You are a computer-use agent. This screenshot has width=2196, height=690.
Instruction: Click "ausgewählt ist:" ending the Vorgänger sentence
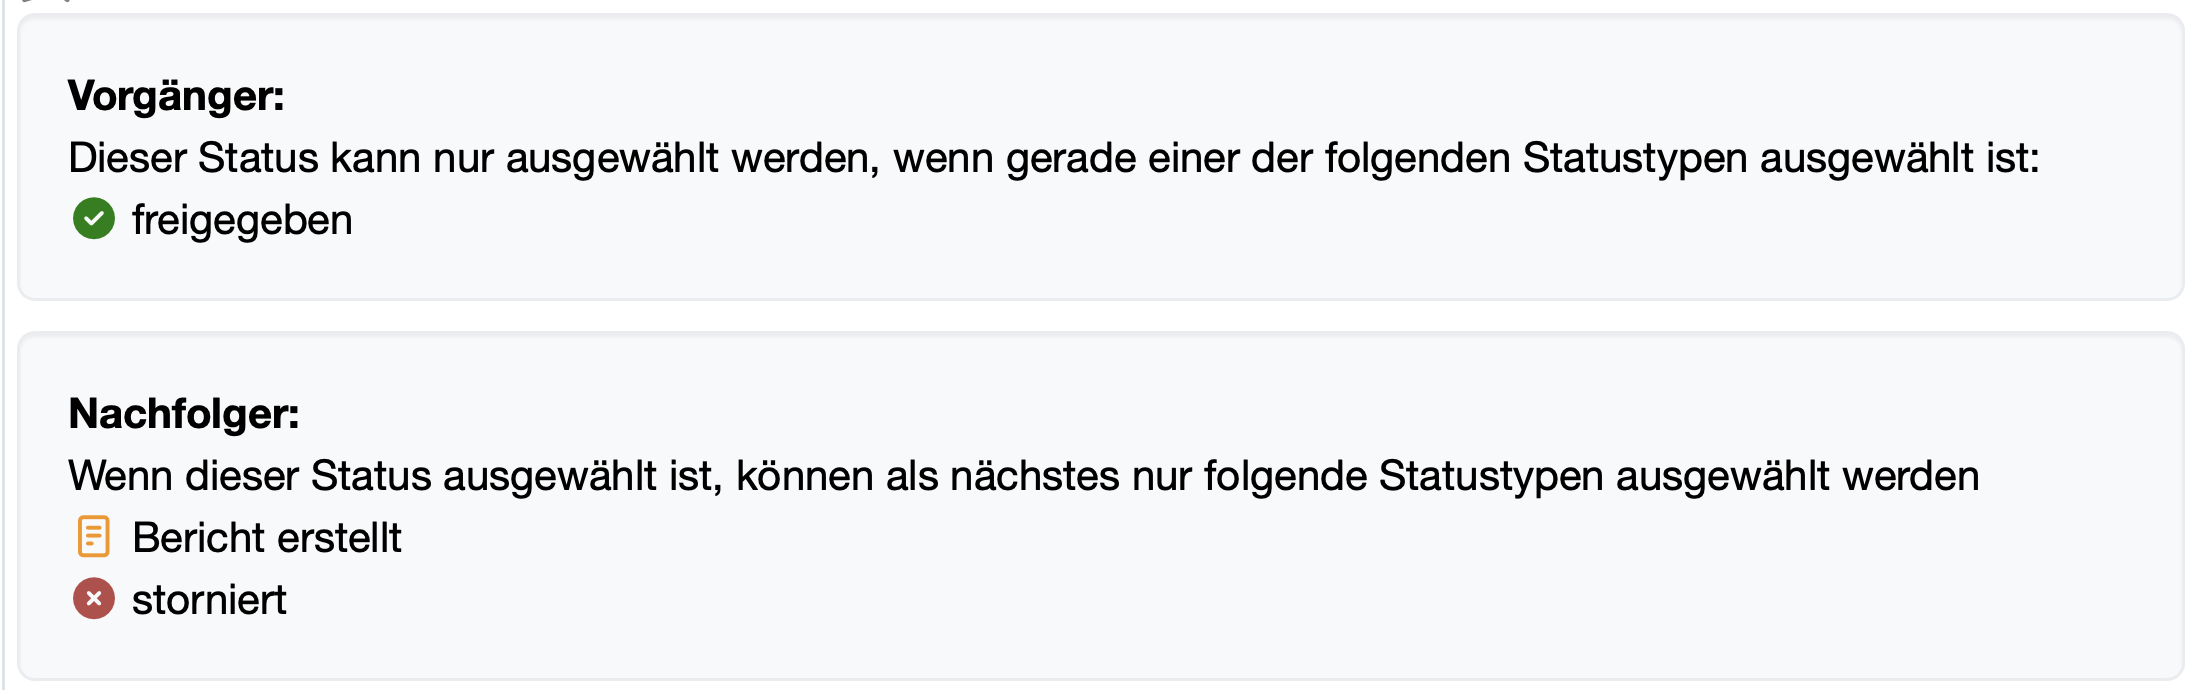click(1899, 158)
